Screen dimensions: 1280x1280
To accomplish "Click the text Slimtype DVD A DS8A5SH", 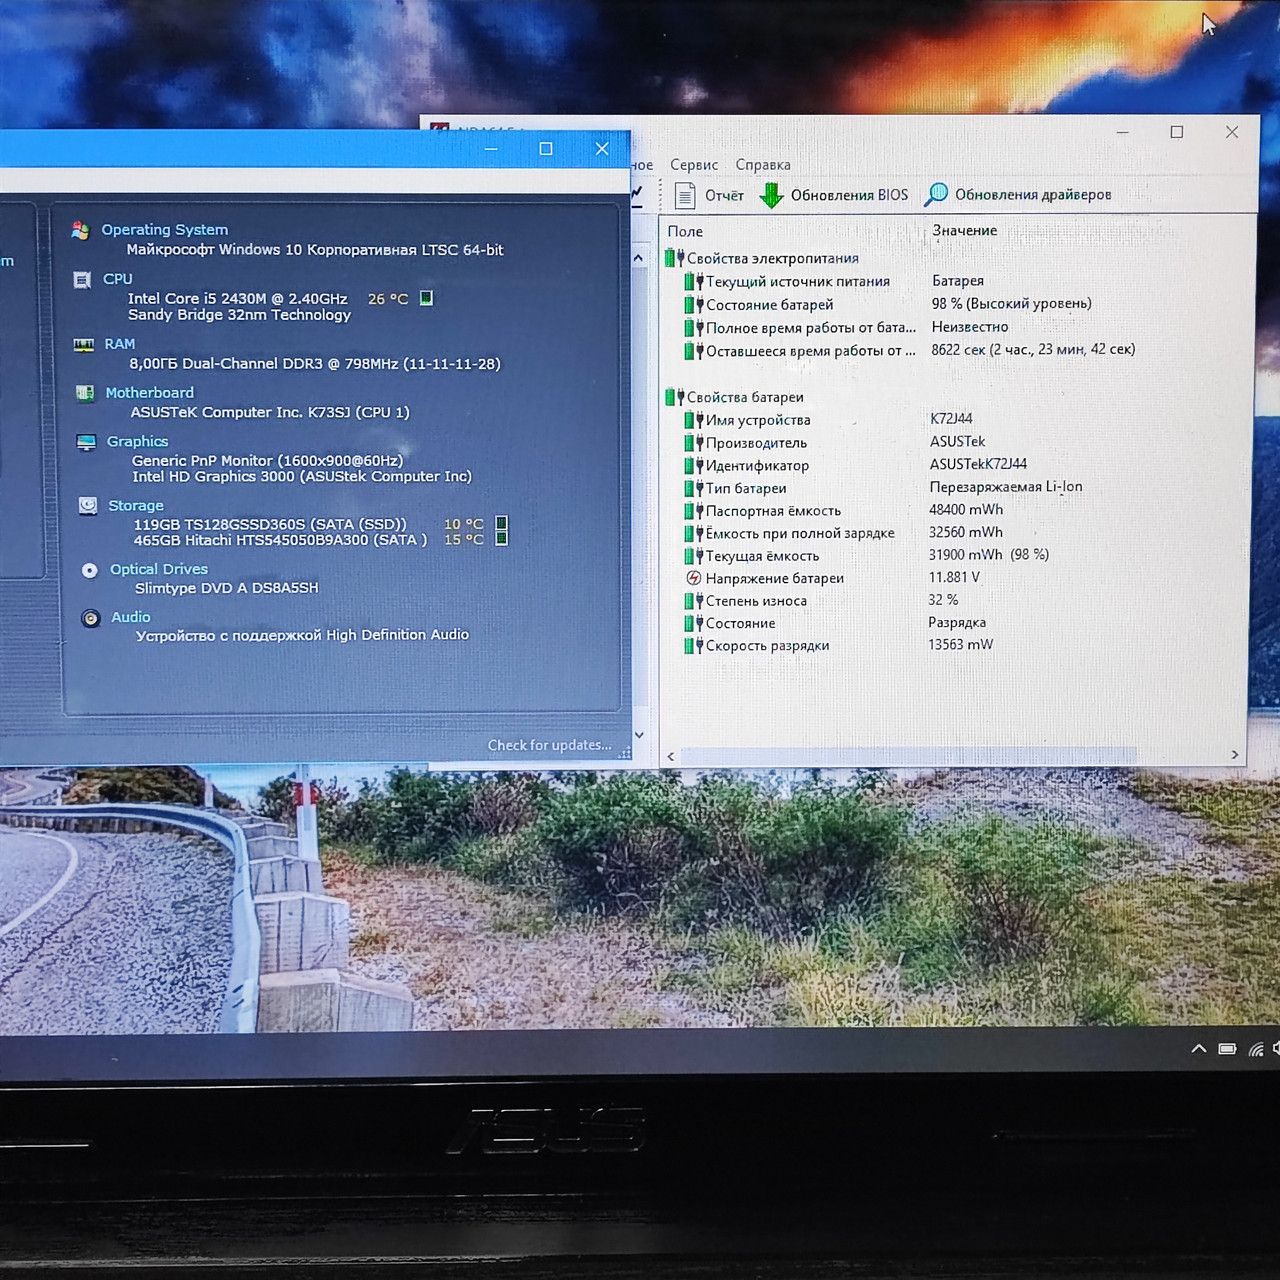I will (x=227, y=588).
